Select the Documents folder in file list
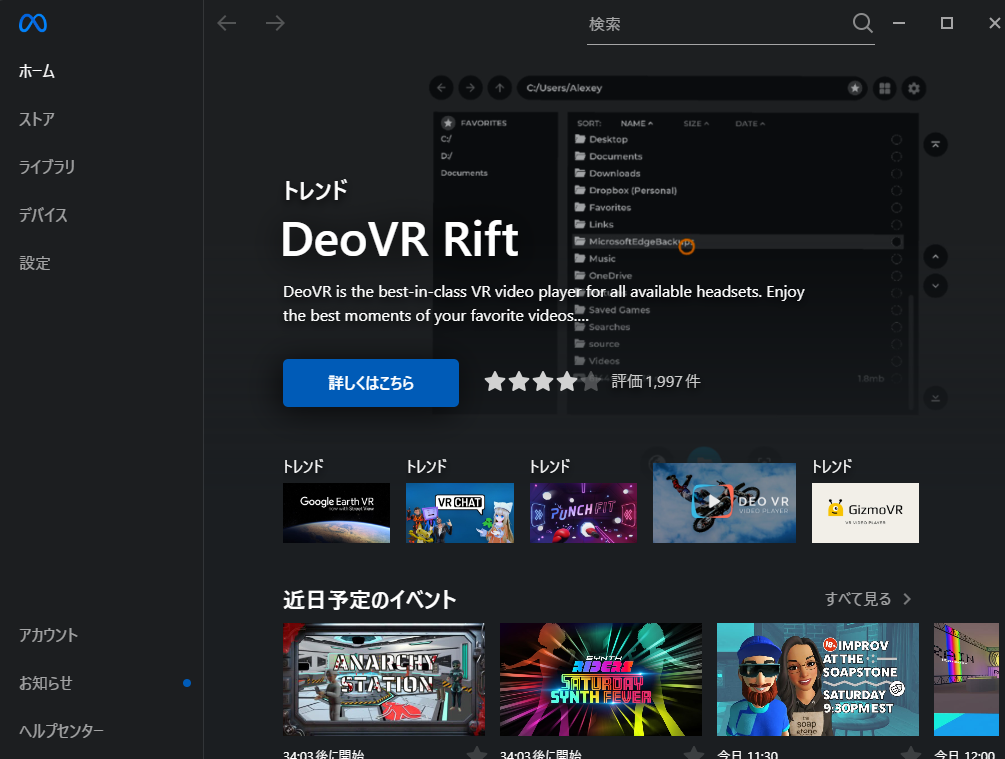This screenshot has height=759, width=1005. [738, 156]
